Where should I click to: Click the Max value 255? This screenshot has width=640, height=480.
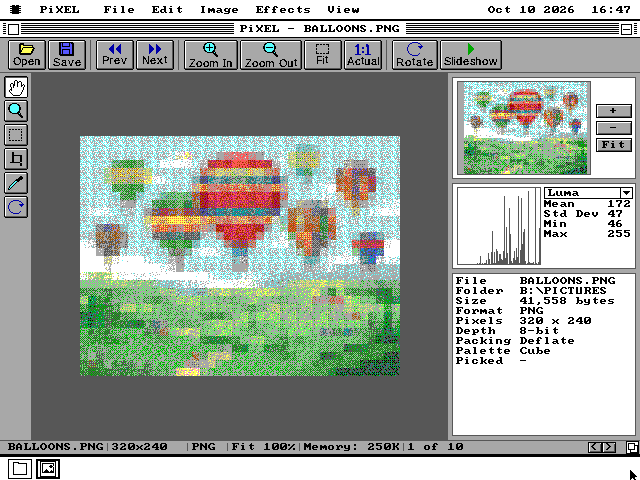click(x=619, y=234)
